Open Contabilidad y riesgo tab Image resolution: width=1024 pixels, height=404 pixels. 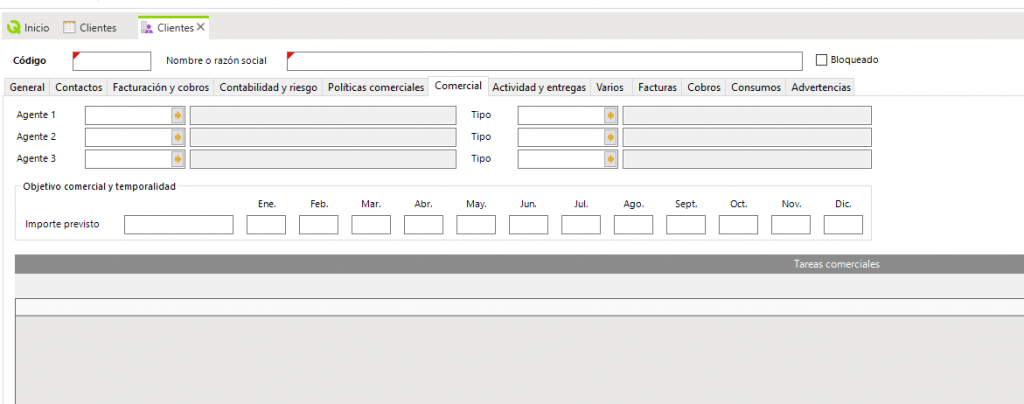pyautogui.click(x=268, y=87)
